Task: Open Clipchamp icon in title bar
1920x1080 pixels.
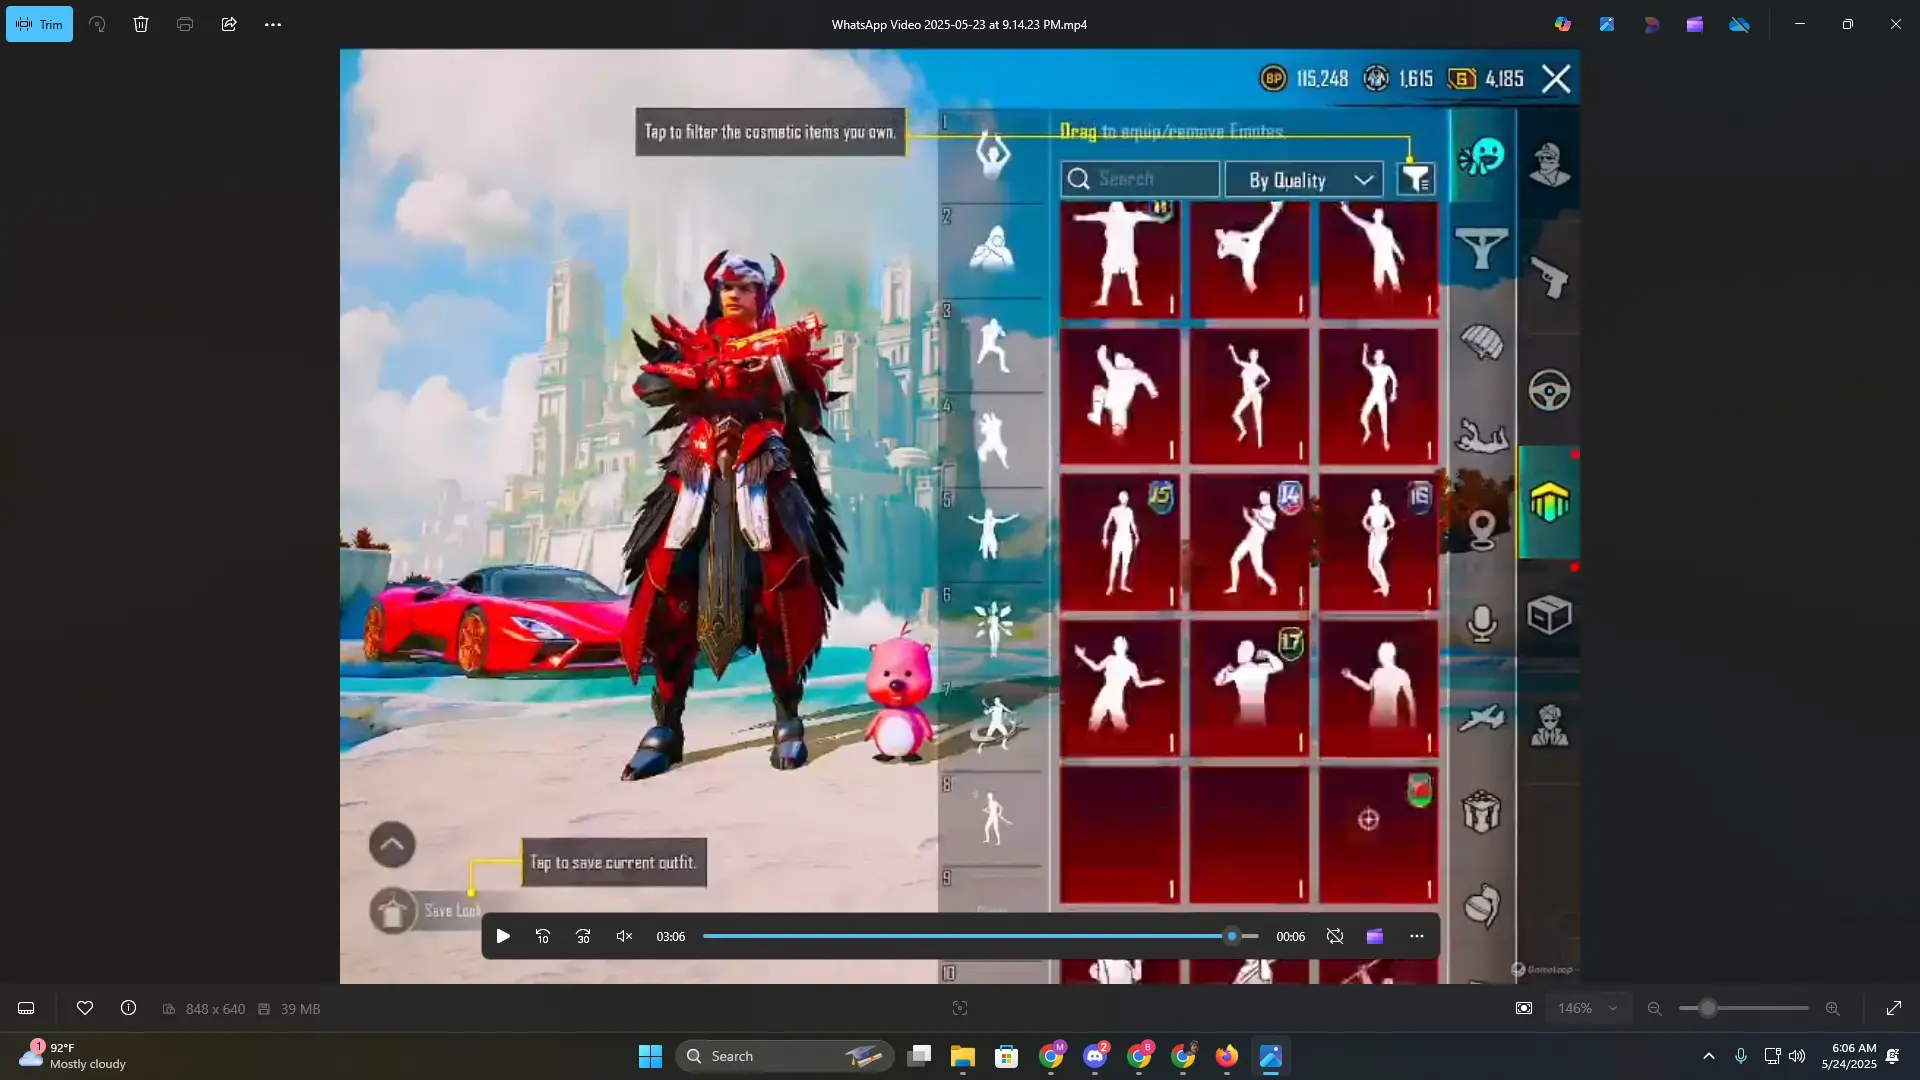Action: pyautogui.click(x=1695, y=24)
